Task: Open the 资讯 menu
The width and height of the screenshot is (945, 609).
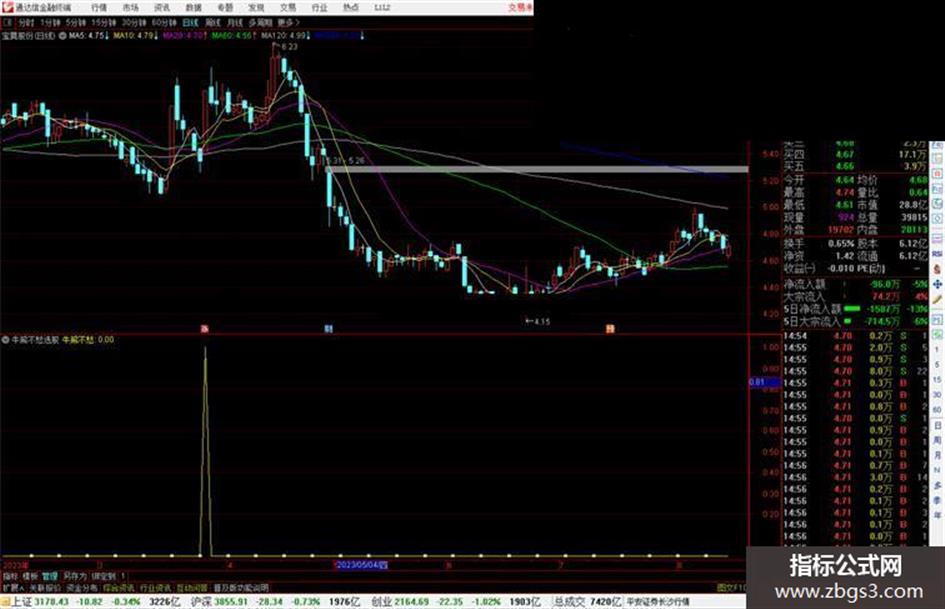Action: point(162,8)
